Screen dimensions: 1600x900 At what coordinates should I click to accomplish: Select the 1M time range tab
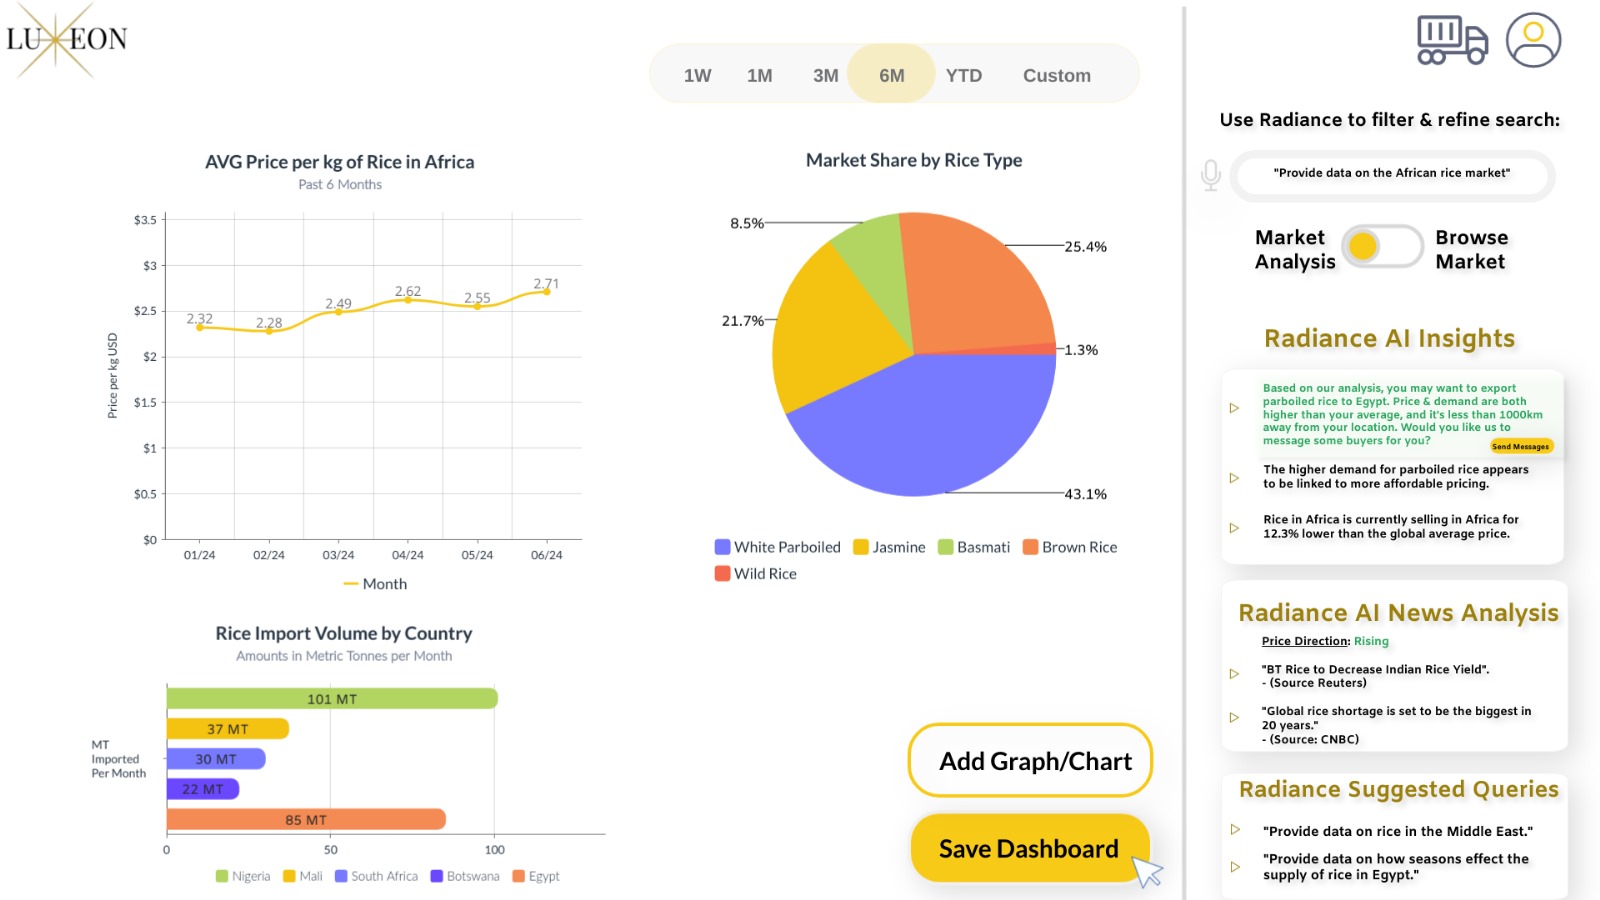[x=759, y=76]
